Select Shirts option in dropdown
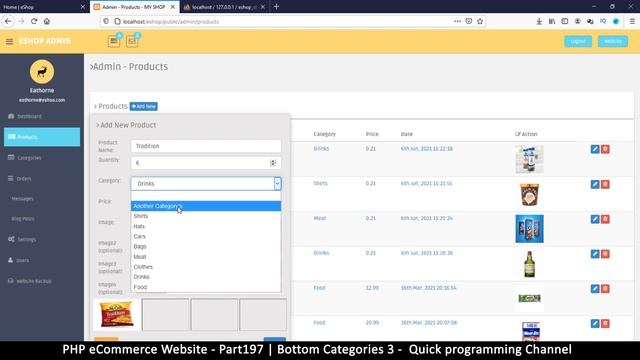 pyautogui.click(x=206, y=216)
